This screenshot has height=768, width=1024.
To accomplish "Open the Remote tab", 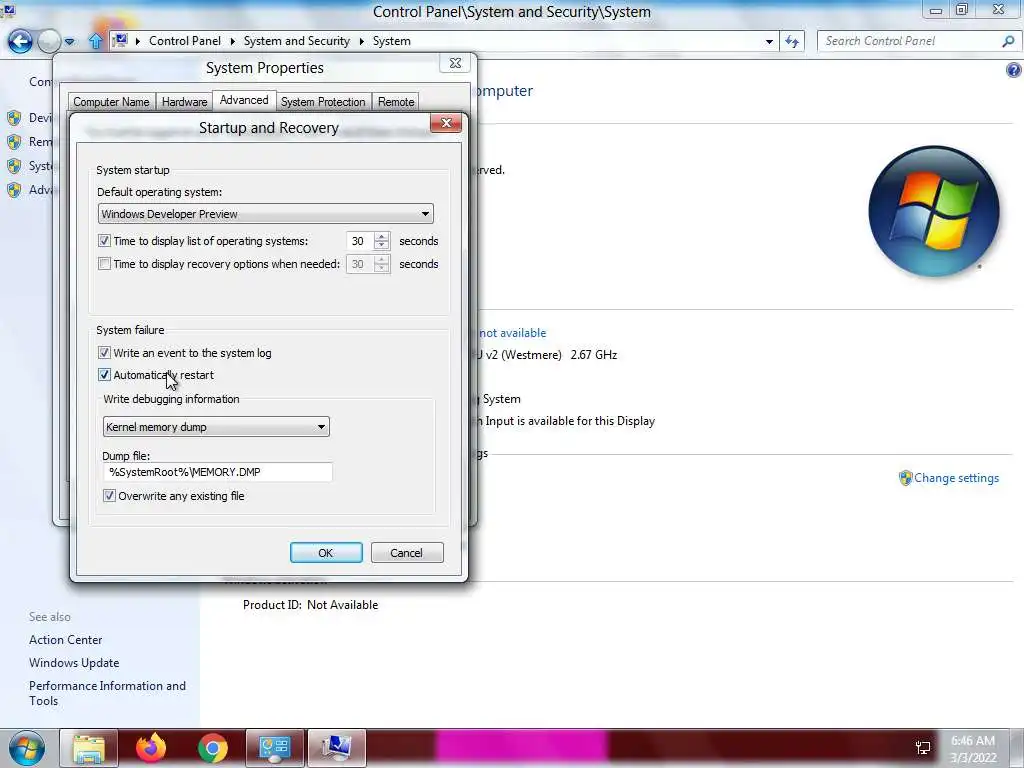I will tap(396, 102).
